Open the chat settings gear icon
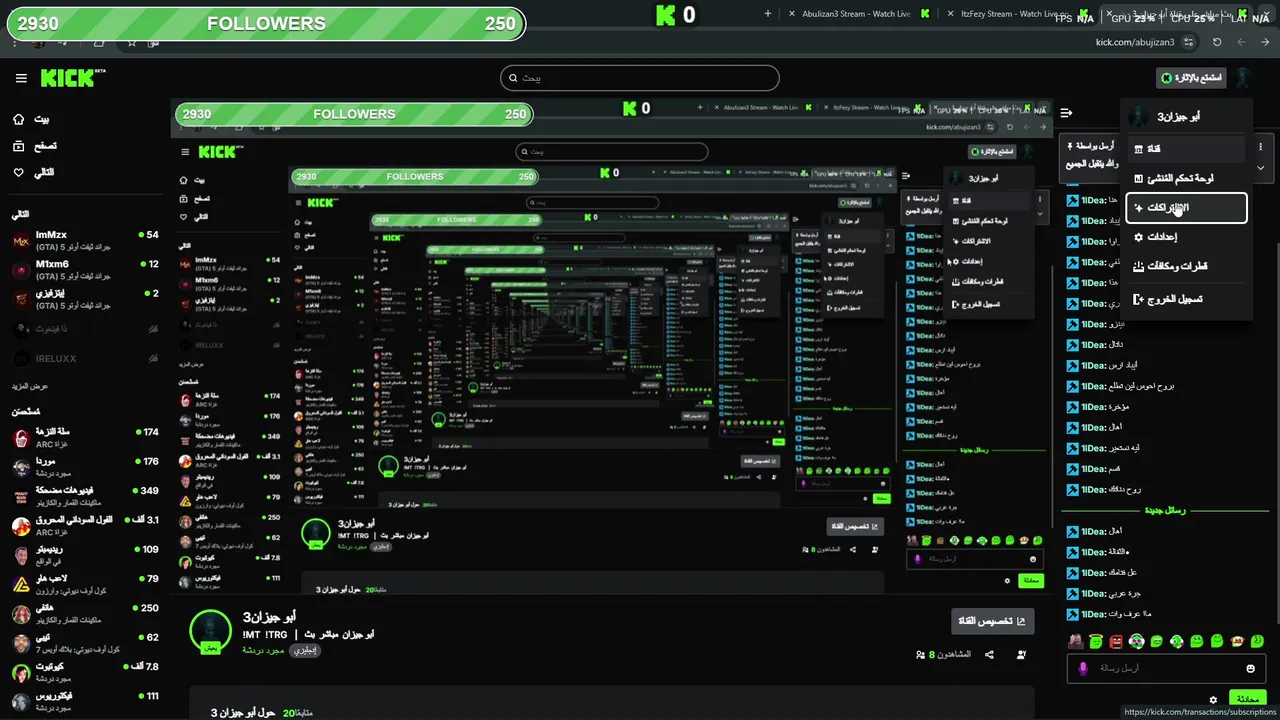Viewport: 1280px width, 720px height. click(1213, 699)
